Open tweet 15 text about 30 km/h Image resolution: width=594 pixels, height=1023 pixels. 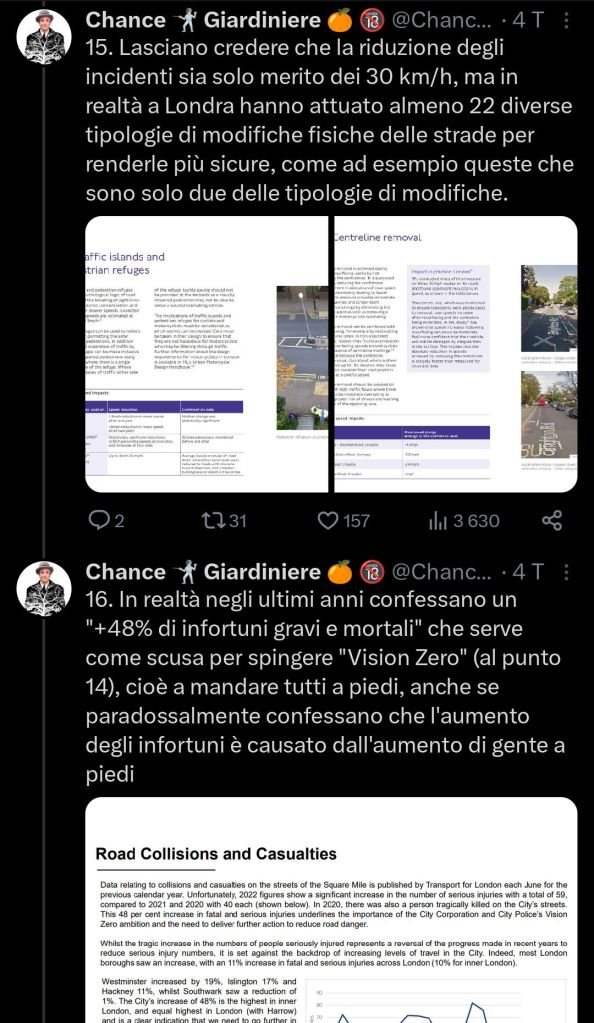click(x=330, y=121)
